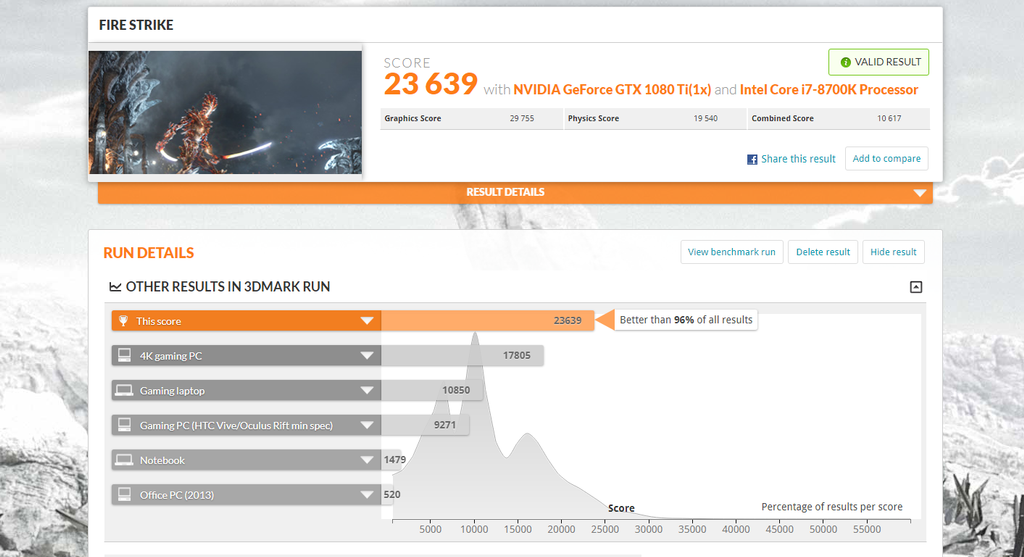Click the RUN DETAILS heading
Screen dimensions: 1024x557
click(x=148, y=253)
